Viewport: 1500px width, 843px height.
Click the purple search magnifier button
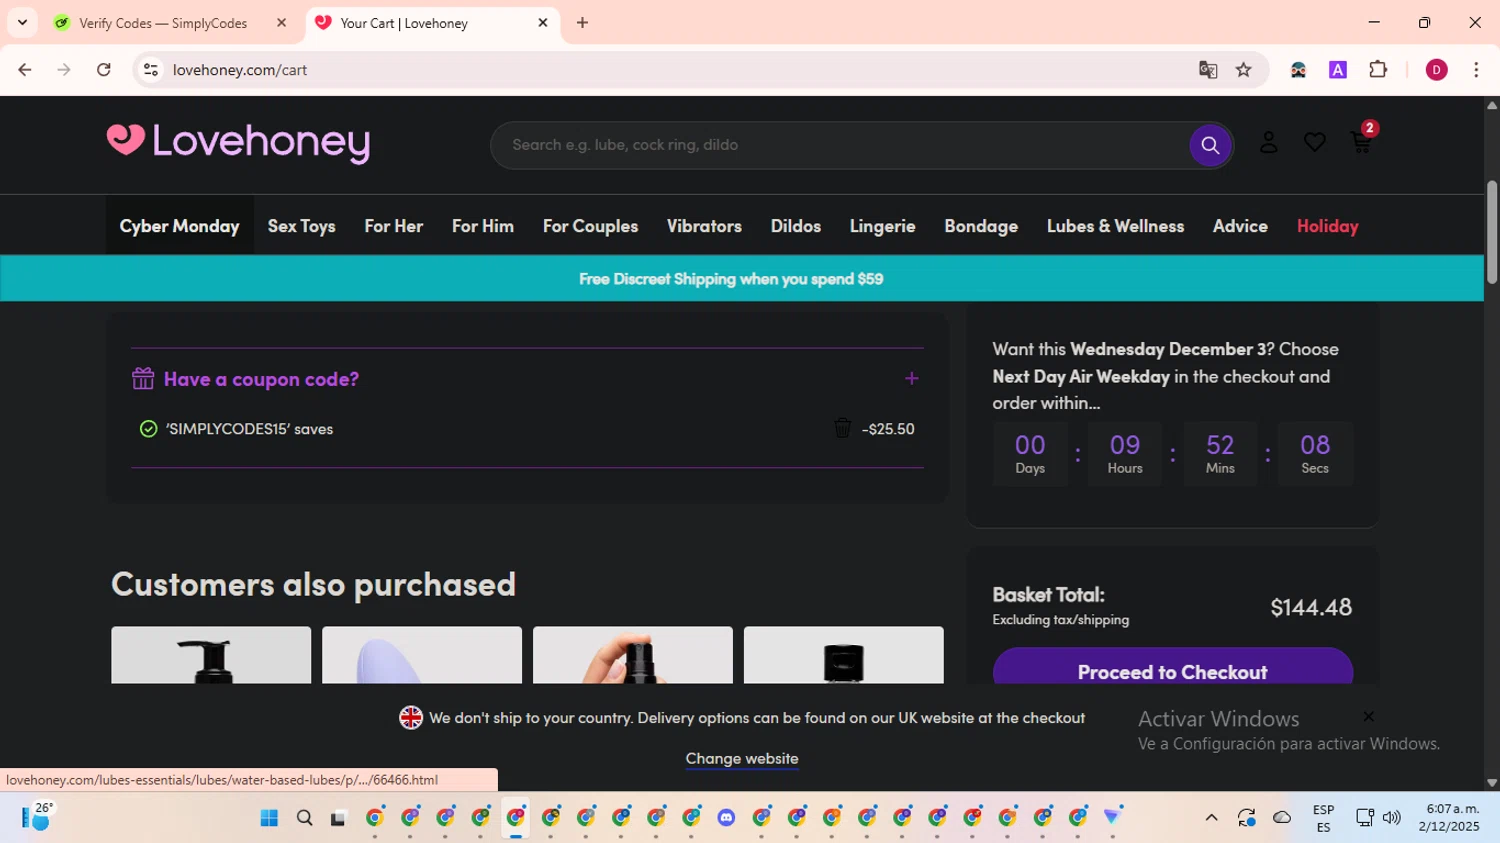(1210, 145)
